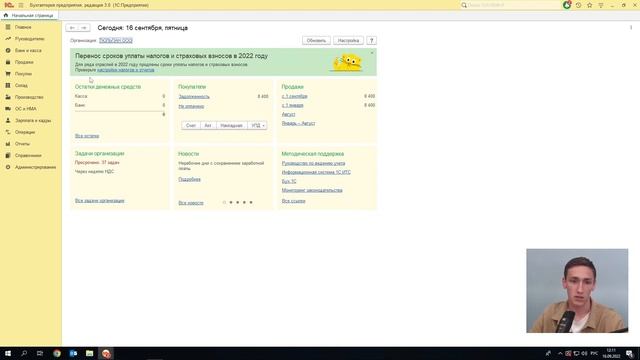The width and height of the screenshot is (640, 360).
Task: Open the Настройка button
Action: pyautogui.click(x=348, y=40)
